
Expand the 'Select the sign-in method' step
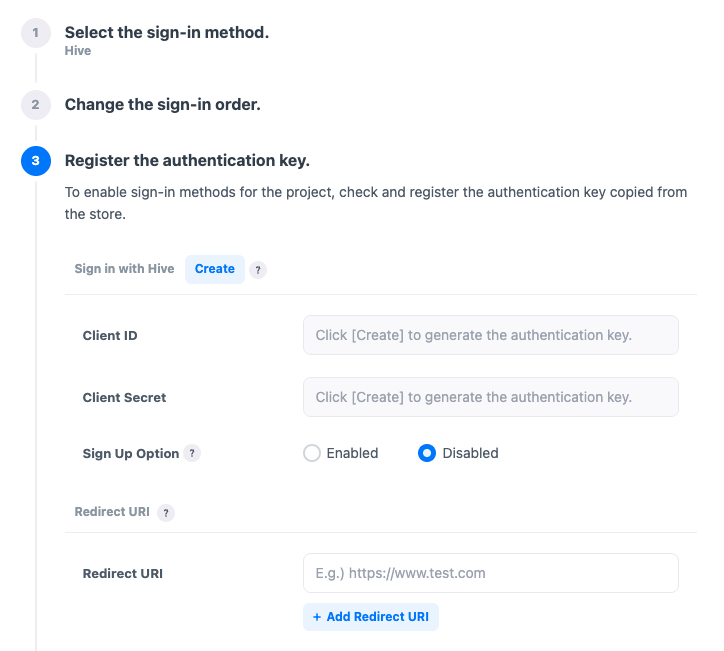pyautogui.click(x=167, y=32)
